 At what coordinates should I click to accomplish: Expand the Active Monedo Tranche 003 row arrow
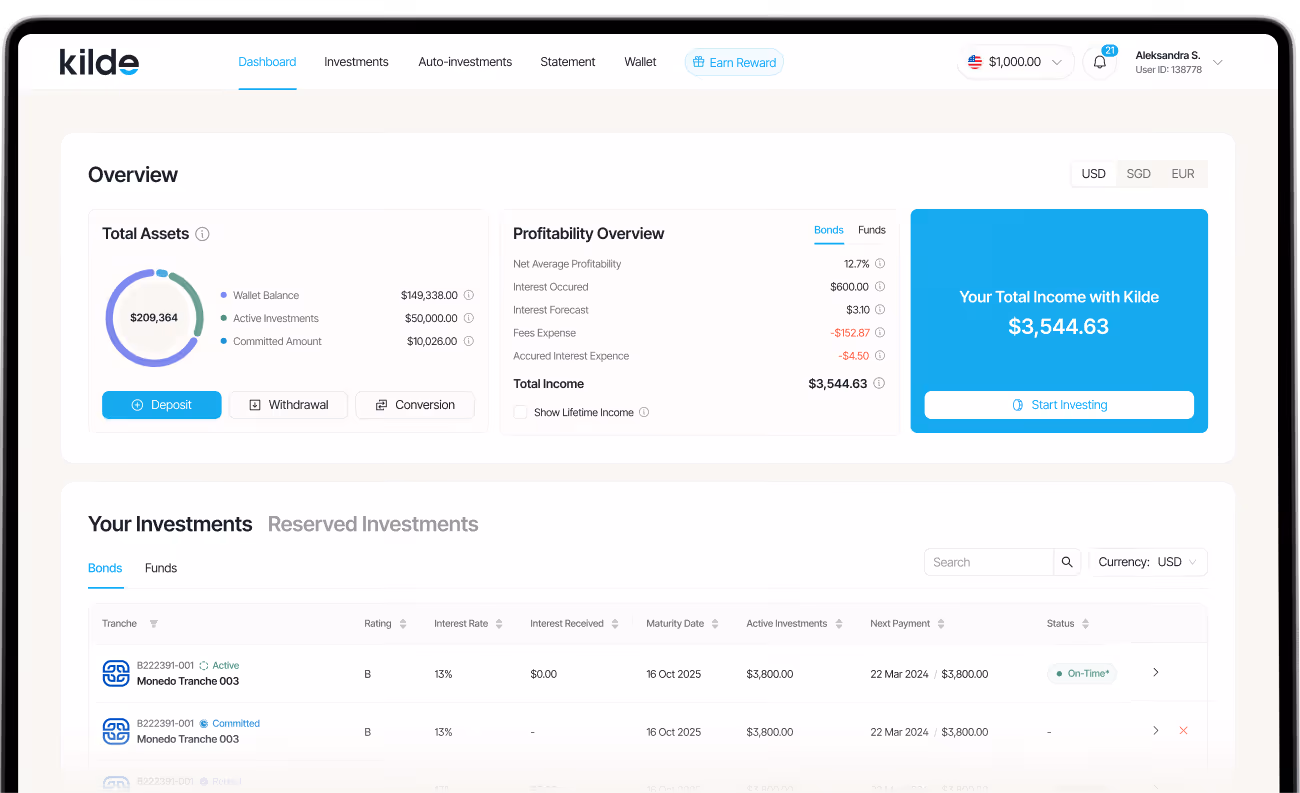[1156, 673]
